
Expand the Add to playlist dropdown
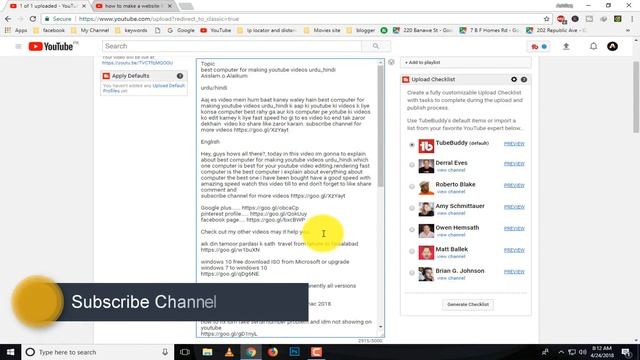pos(466,62)
